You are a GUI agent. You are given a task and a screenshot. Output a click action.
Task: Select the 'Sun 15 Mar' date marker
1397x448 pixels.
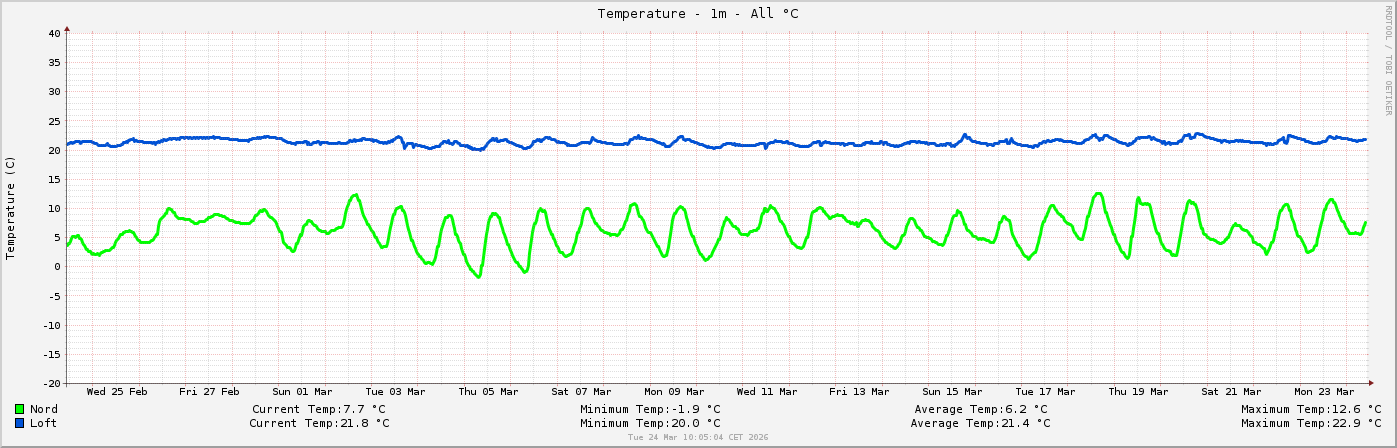coord(953,392)
